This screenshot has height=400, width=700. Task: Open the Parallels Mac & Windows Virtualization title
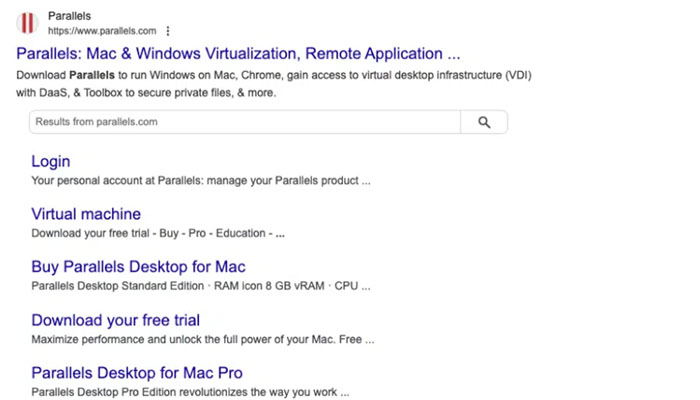[238, 54]
